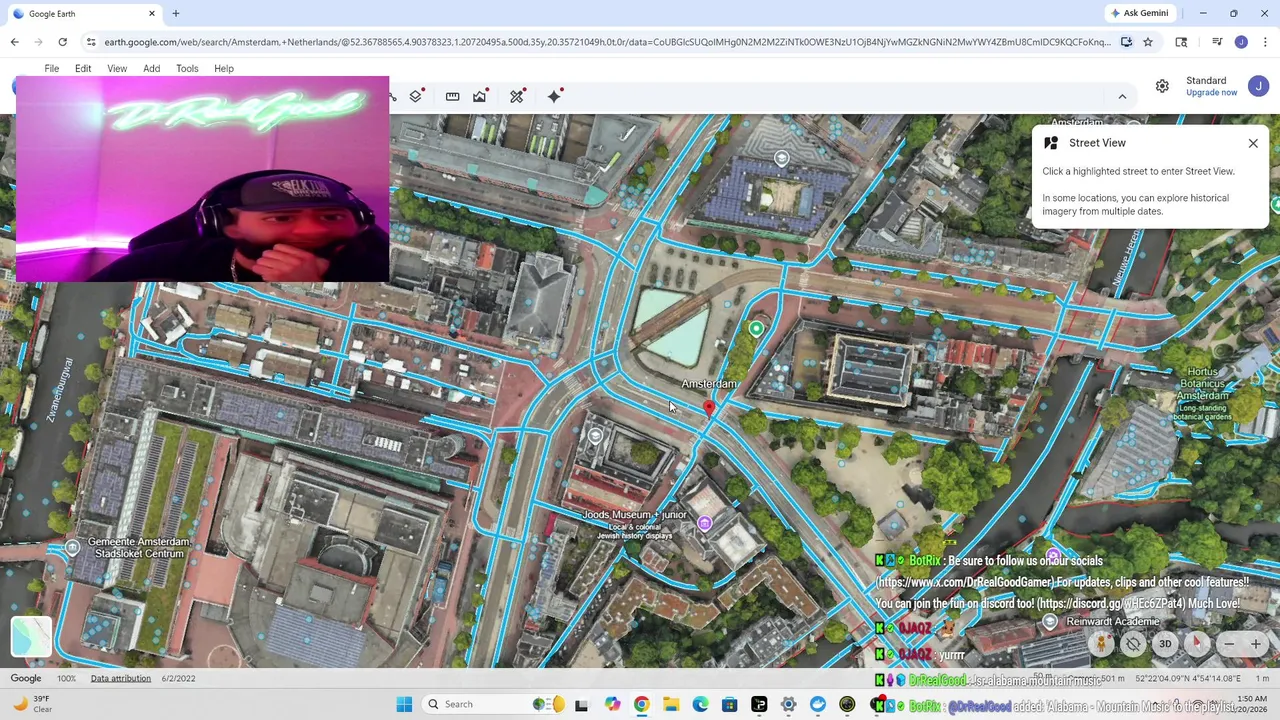1280x720 pixels.
Task: Open the Data attribution link
Action: pyautogui.click(x=120, y=678)
